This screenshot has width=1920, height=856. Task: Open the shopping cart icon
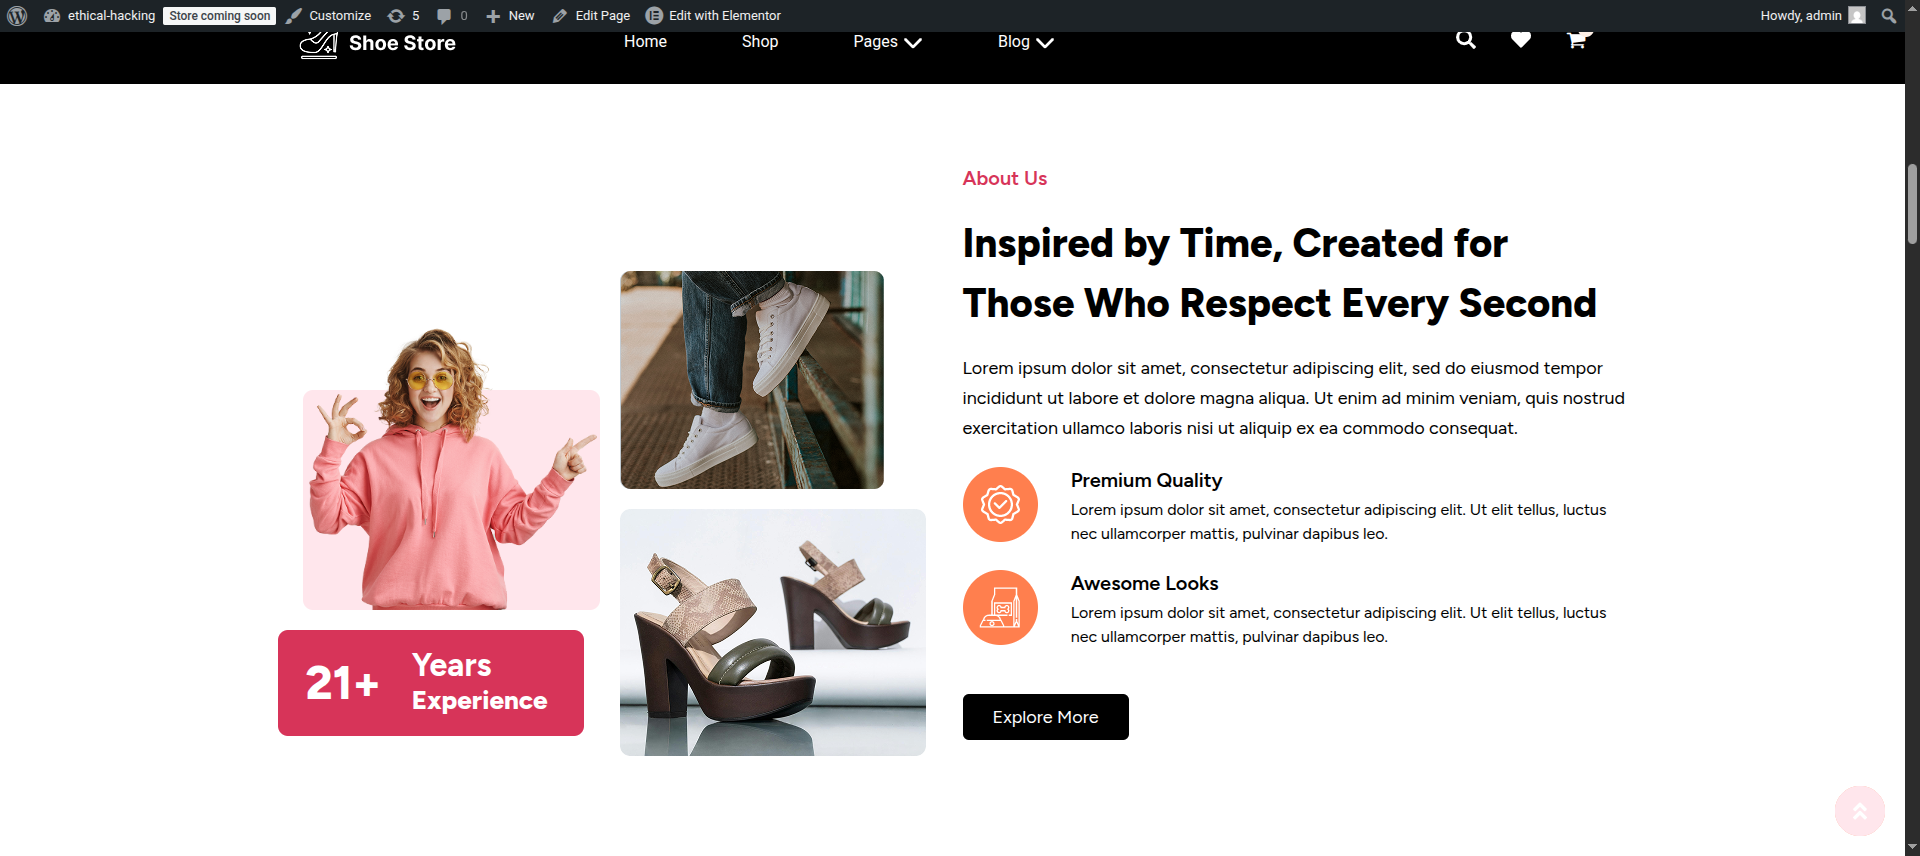[x=1577, y=40]
